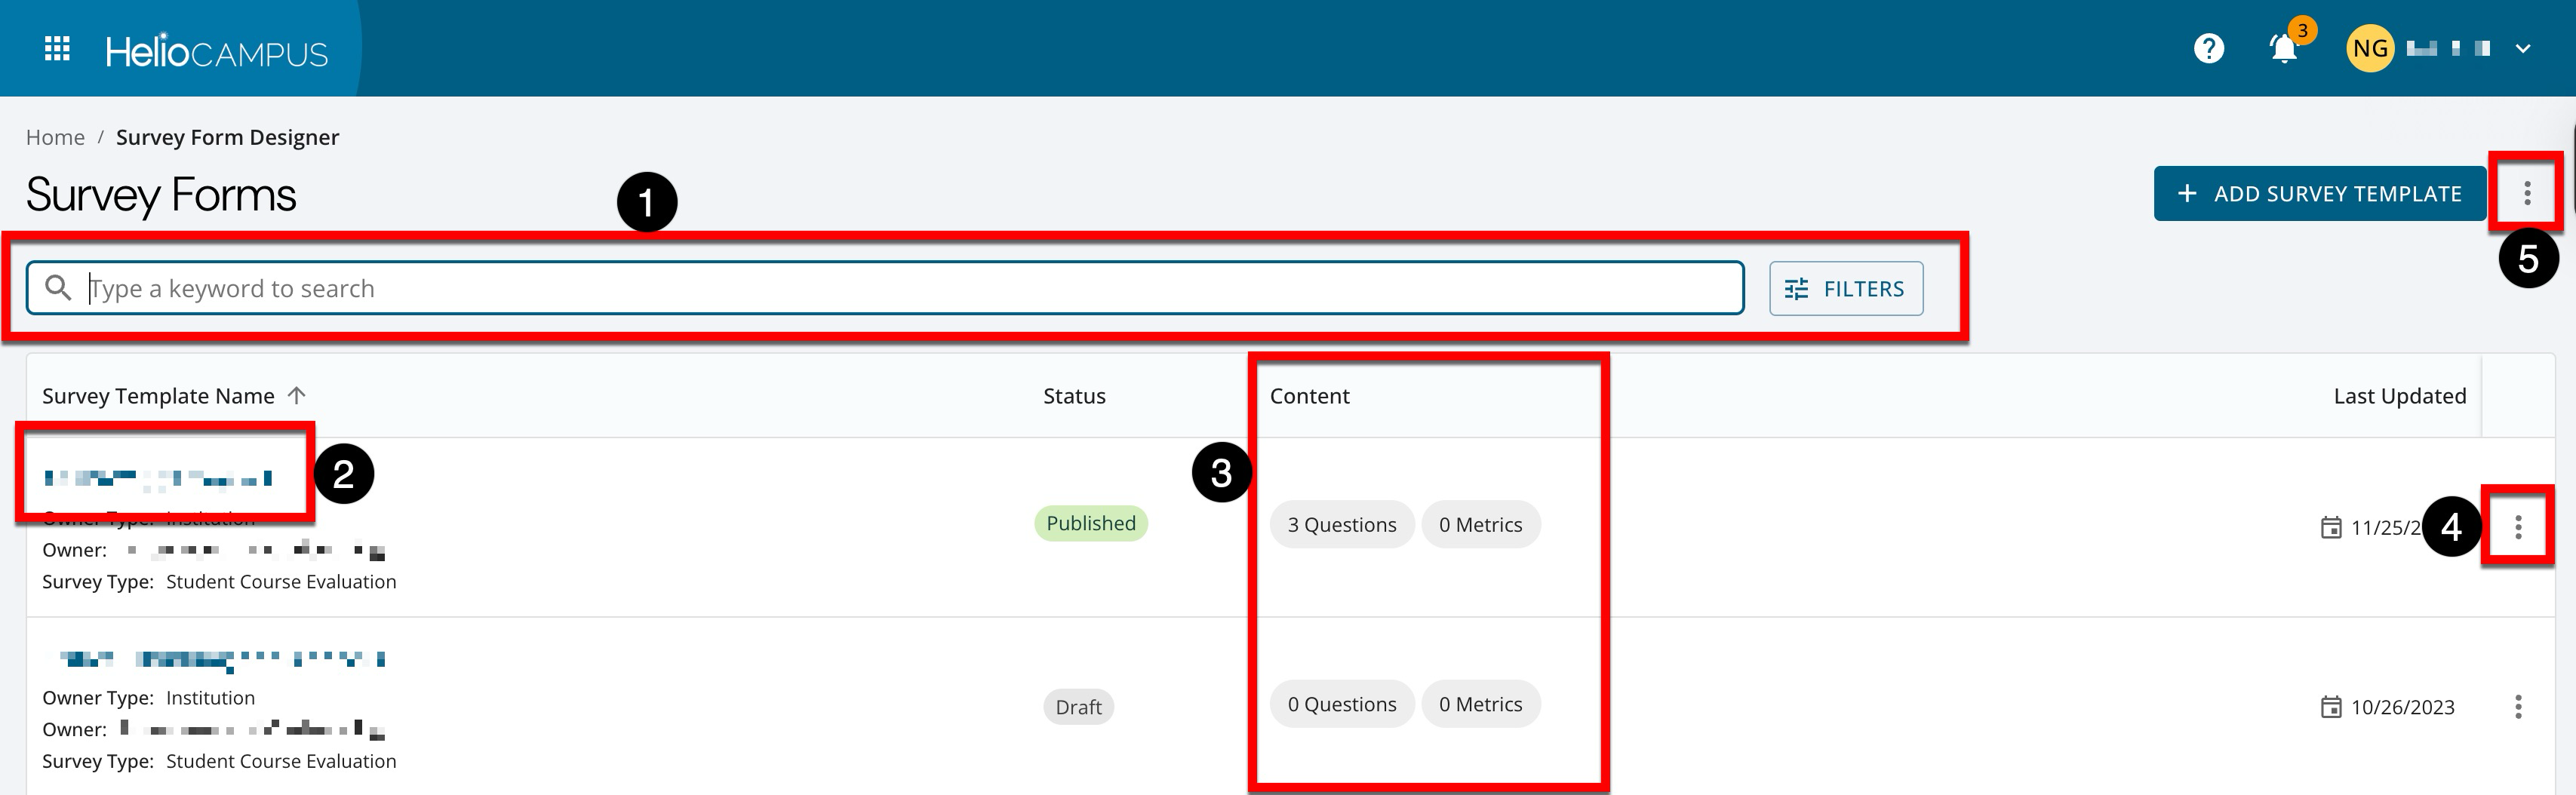Go to Home breadcrumb

[55, 137]
